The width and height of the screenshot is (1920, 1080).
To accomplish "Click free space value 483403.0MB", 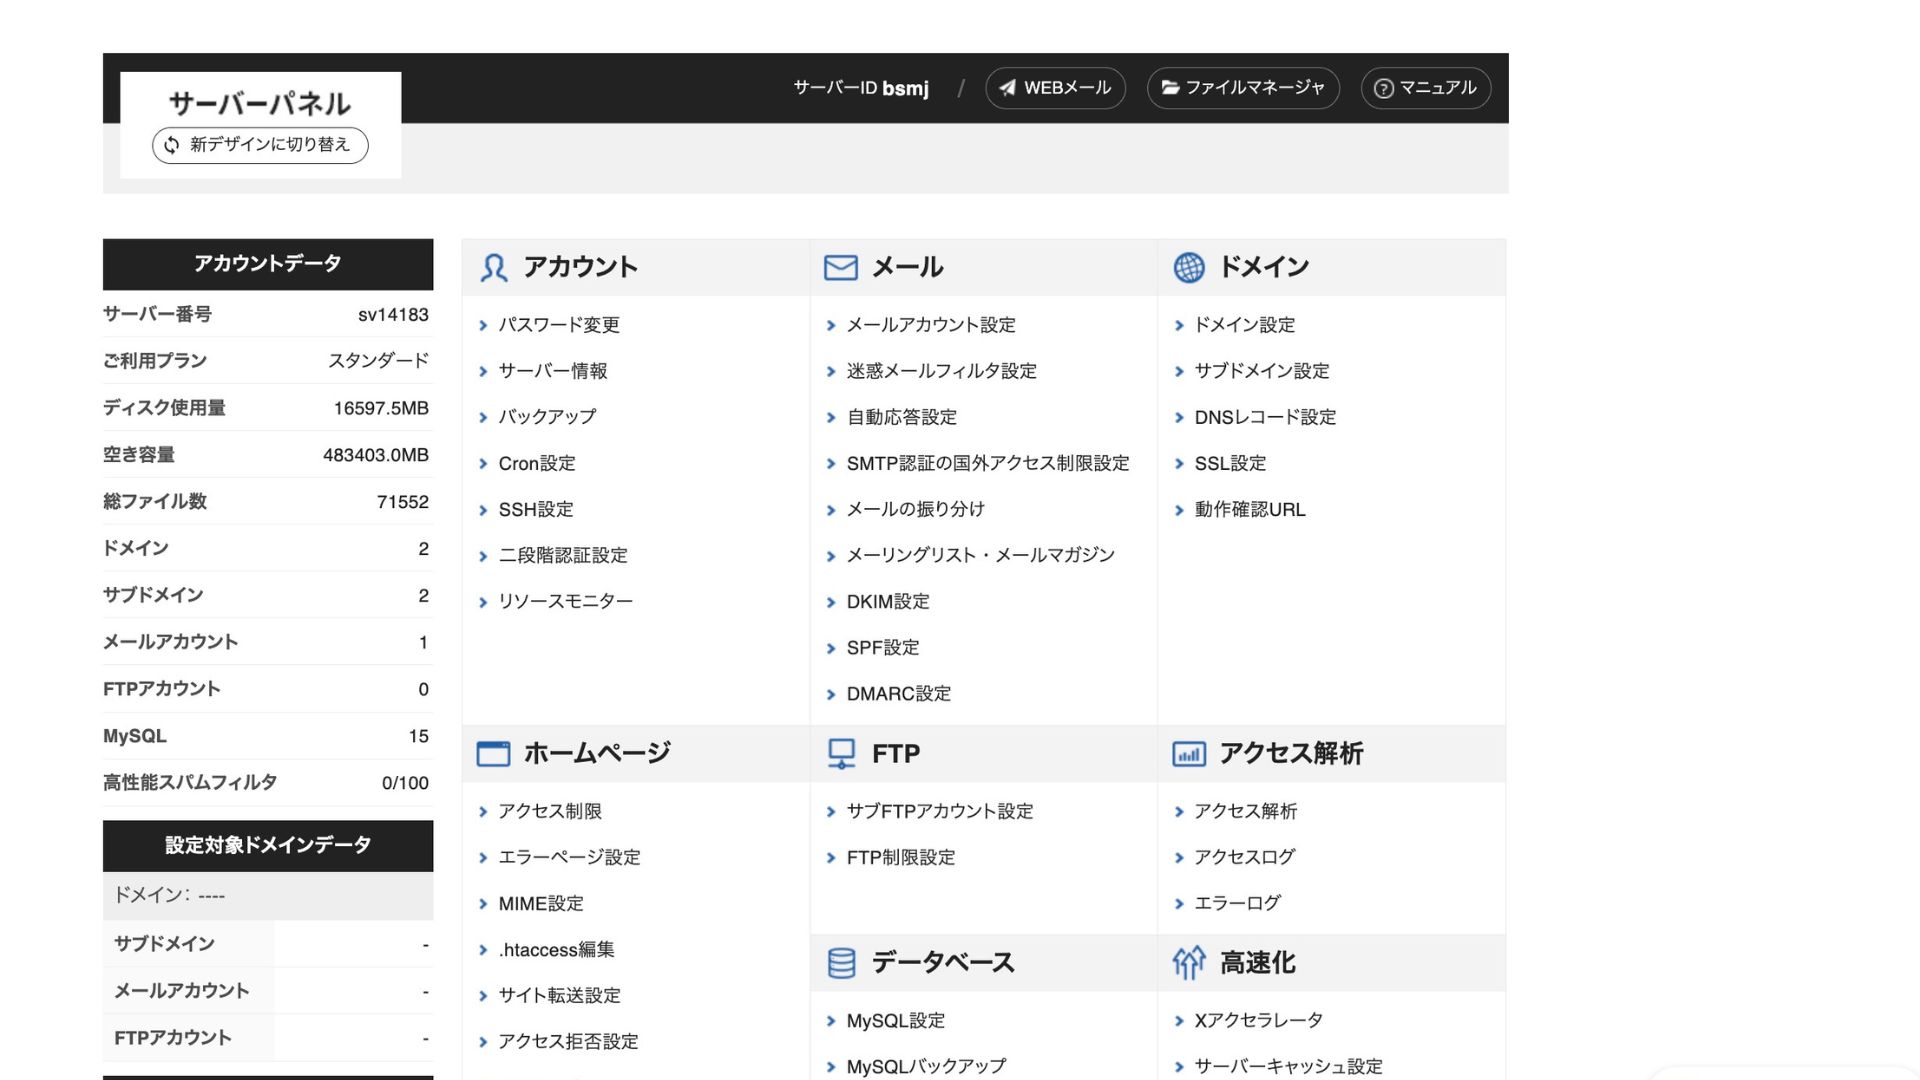I will 376,455.
